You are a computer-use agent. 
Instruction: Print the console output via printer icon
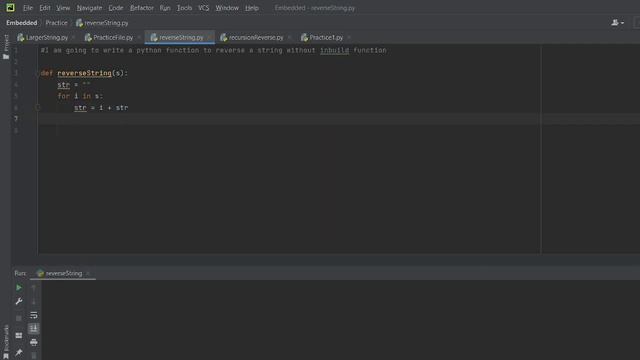click(34, 342)
